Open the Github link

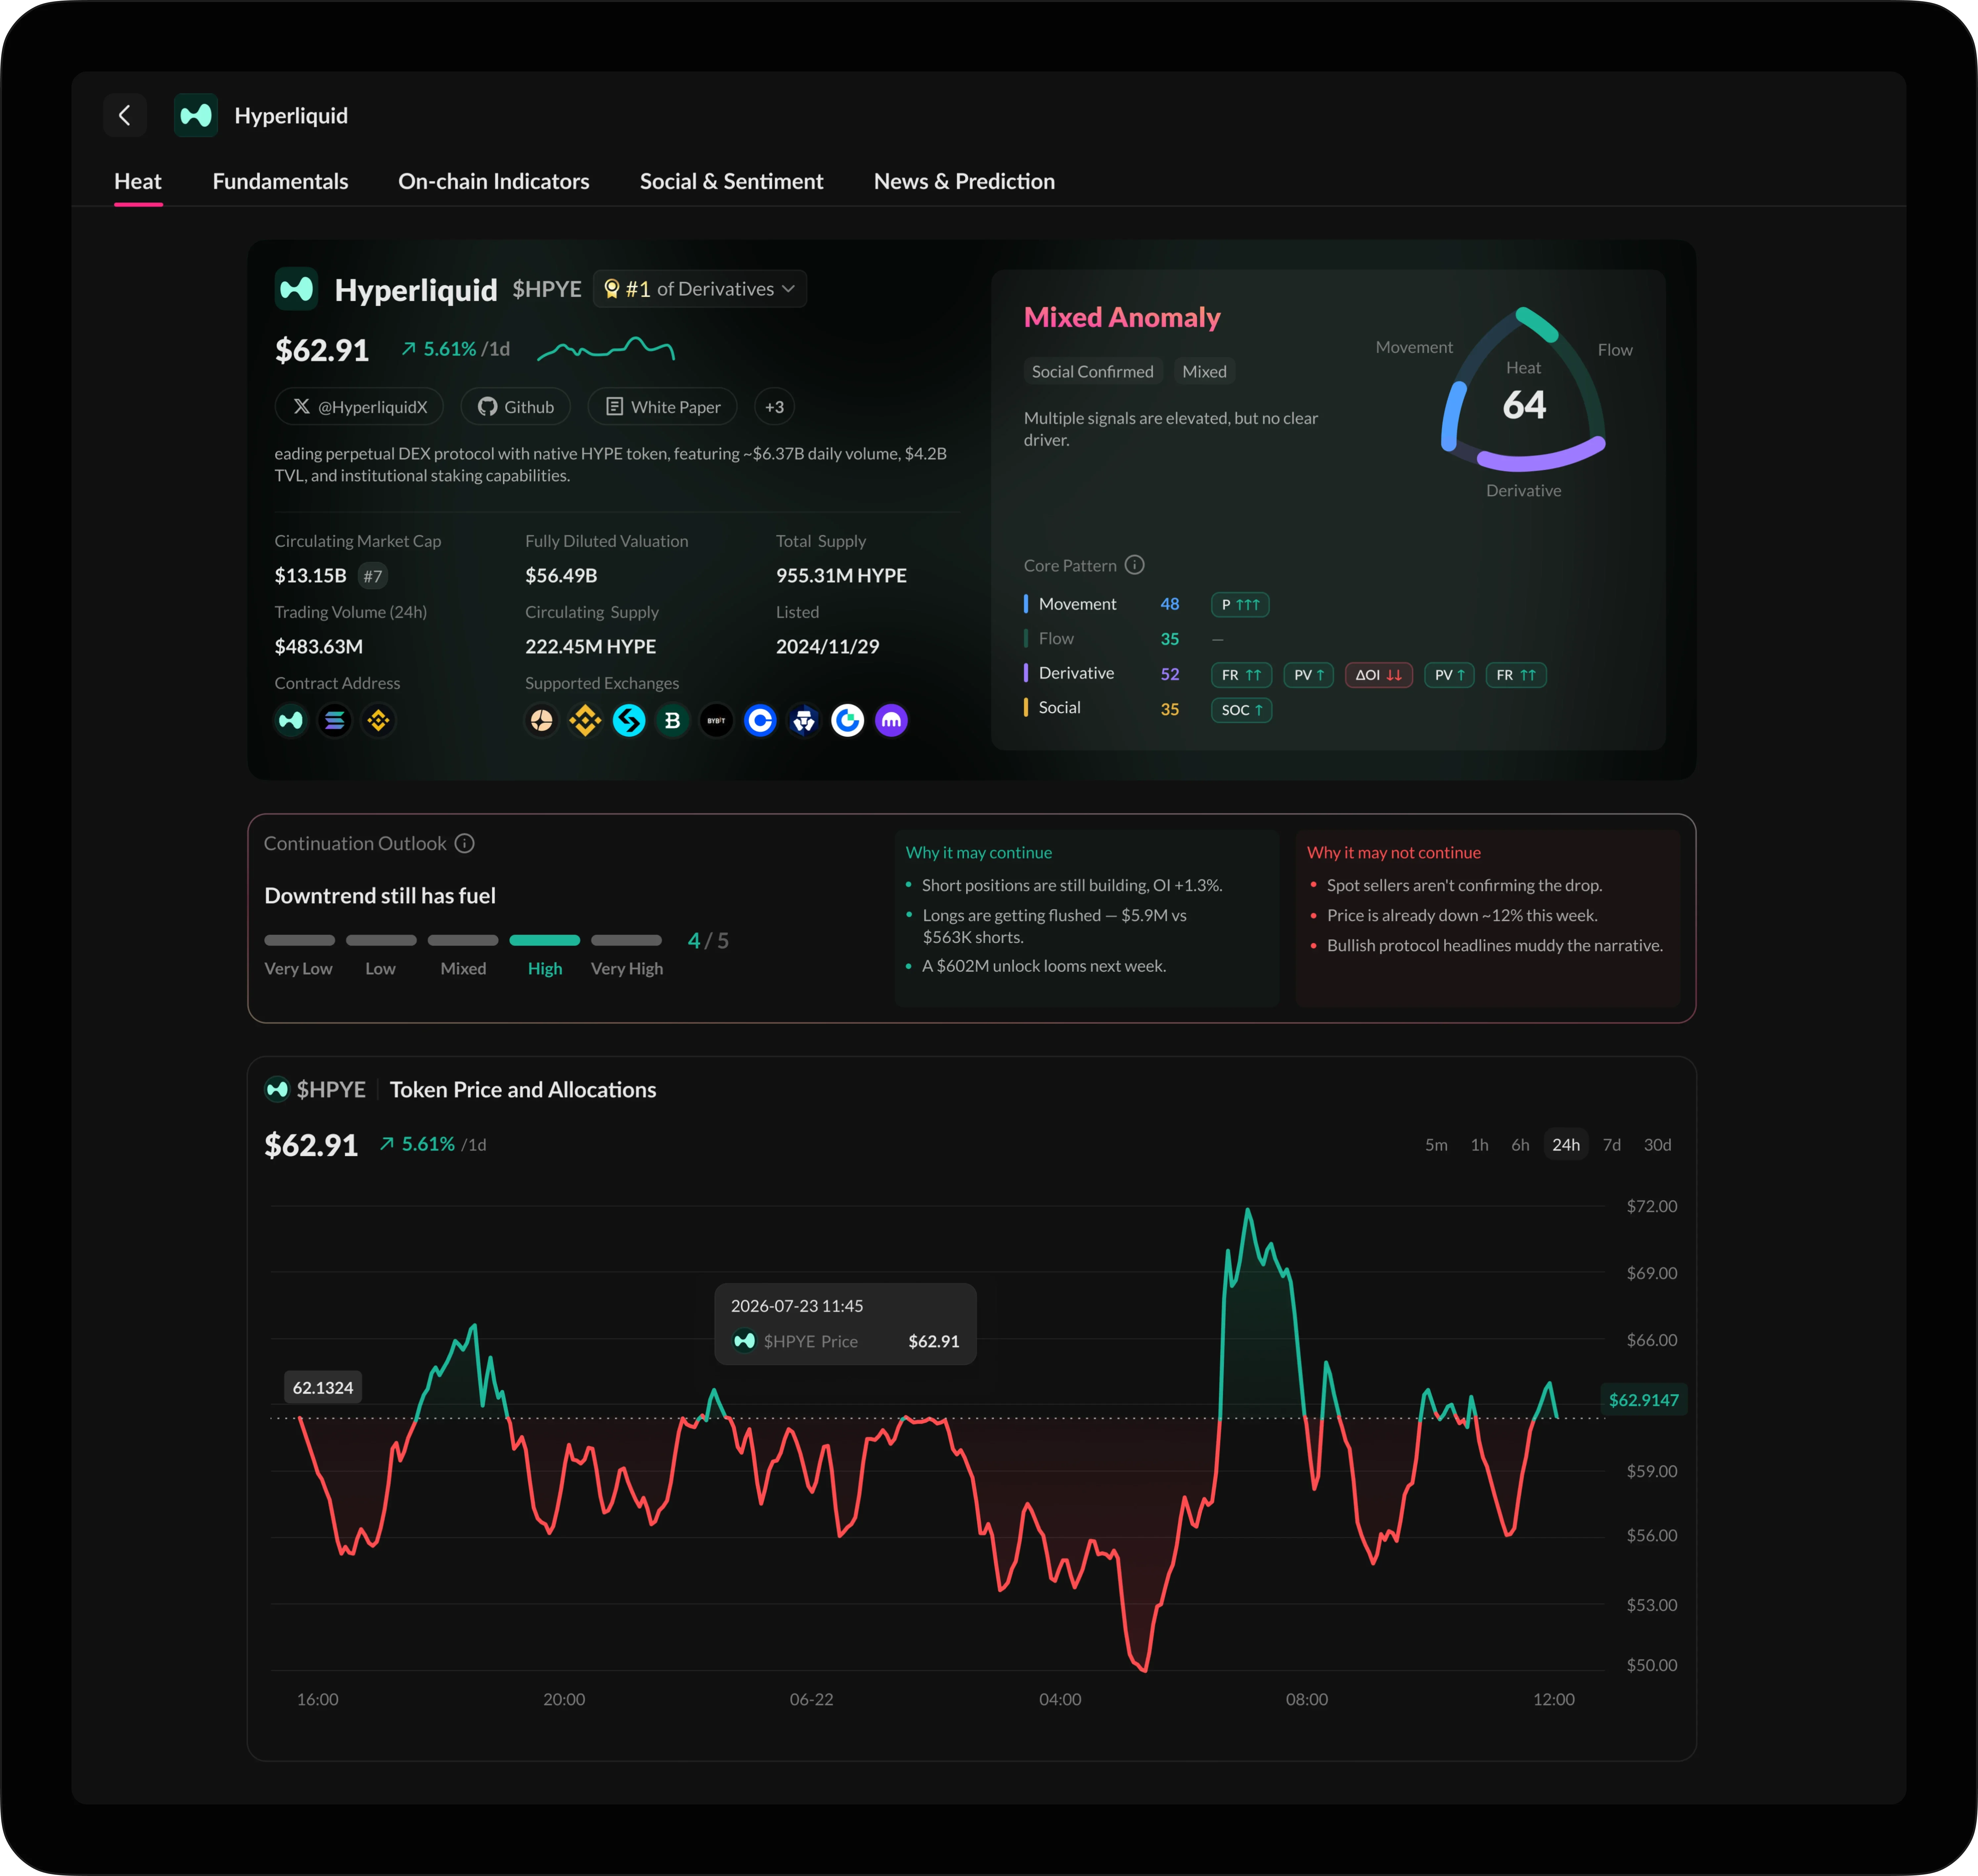point(516,407)
